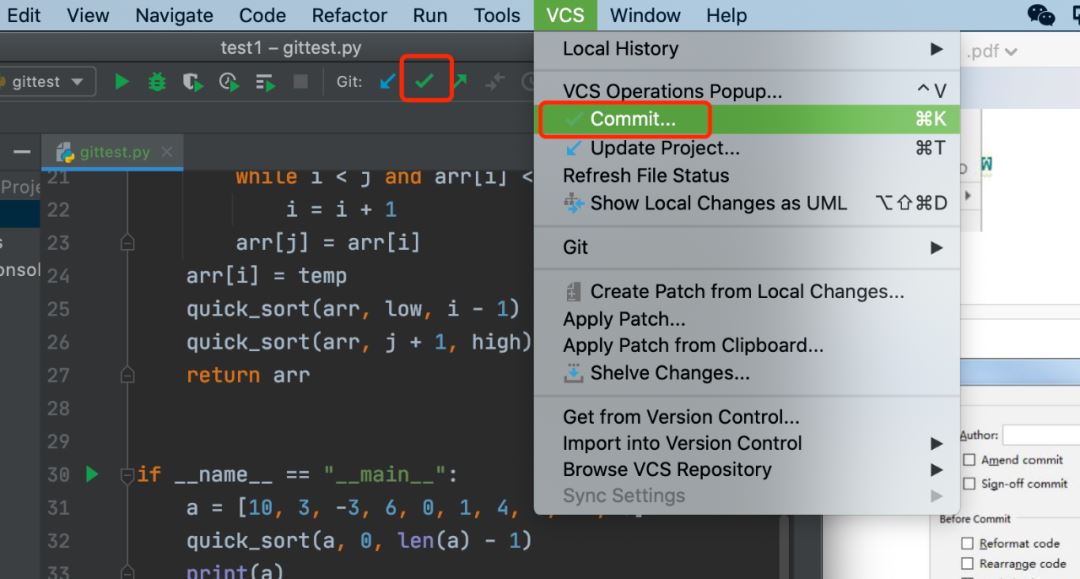This screenshot has width=1080, height=579.
Task: Open the Help menu
Action: point(726,15)
